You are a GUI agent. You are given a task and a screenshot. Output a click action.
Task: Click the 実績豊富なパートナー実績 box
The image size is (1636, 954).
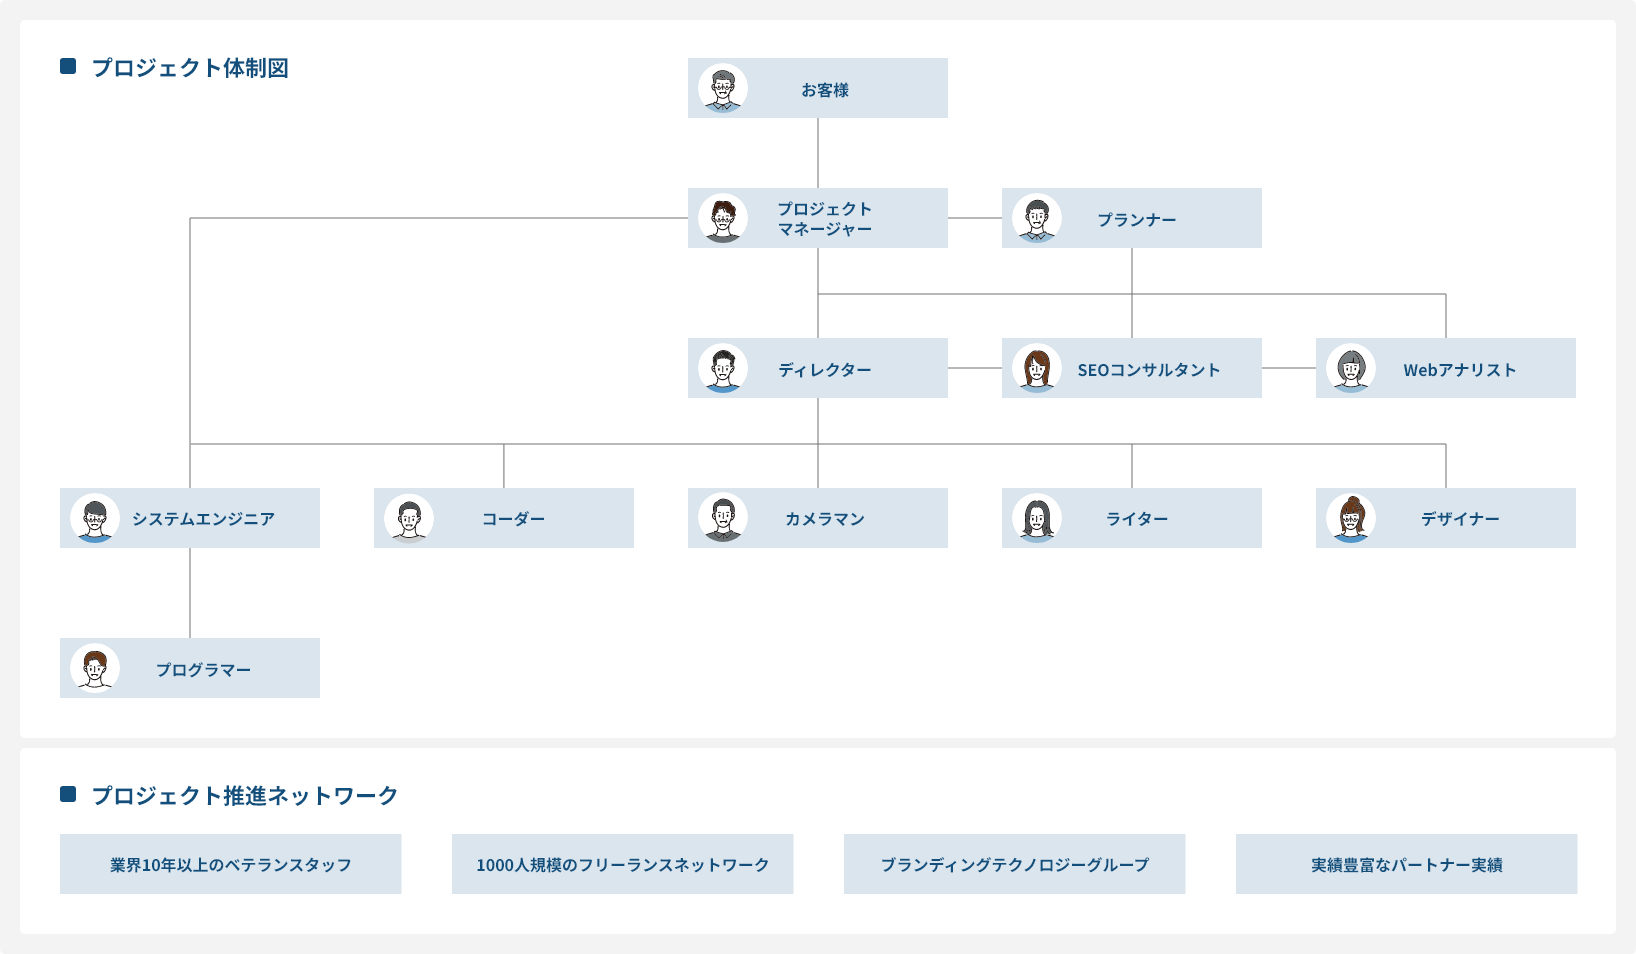[1406, 864]
